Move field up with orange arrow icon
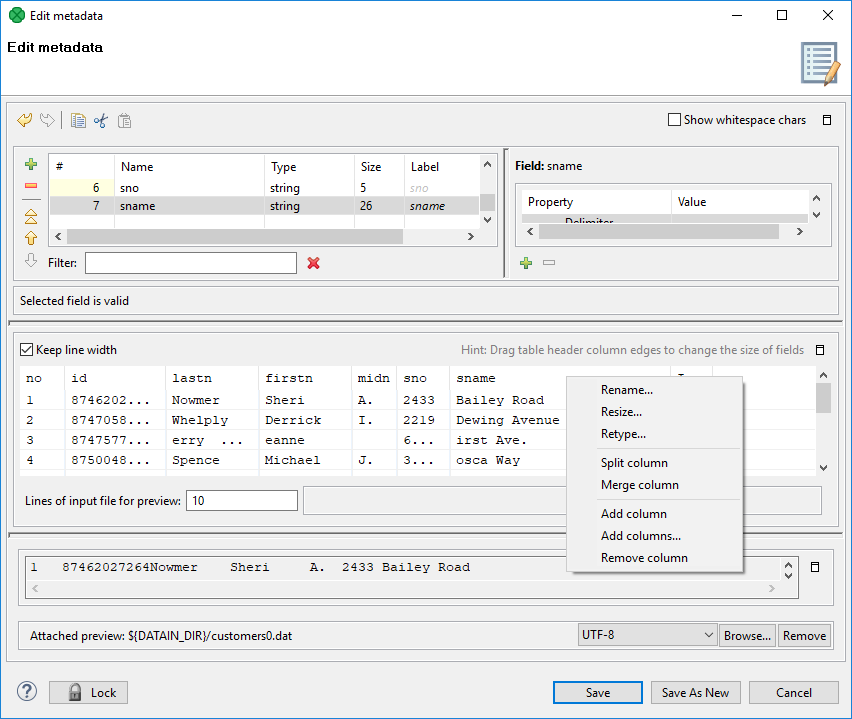Image resolution: width=852 pixels, height=719 pixels. coord(31,238)
